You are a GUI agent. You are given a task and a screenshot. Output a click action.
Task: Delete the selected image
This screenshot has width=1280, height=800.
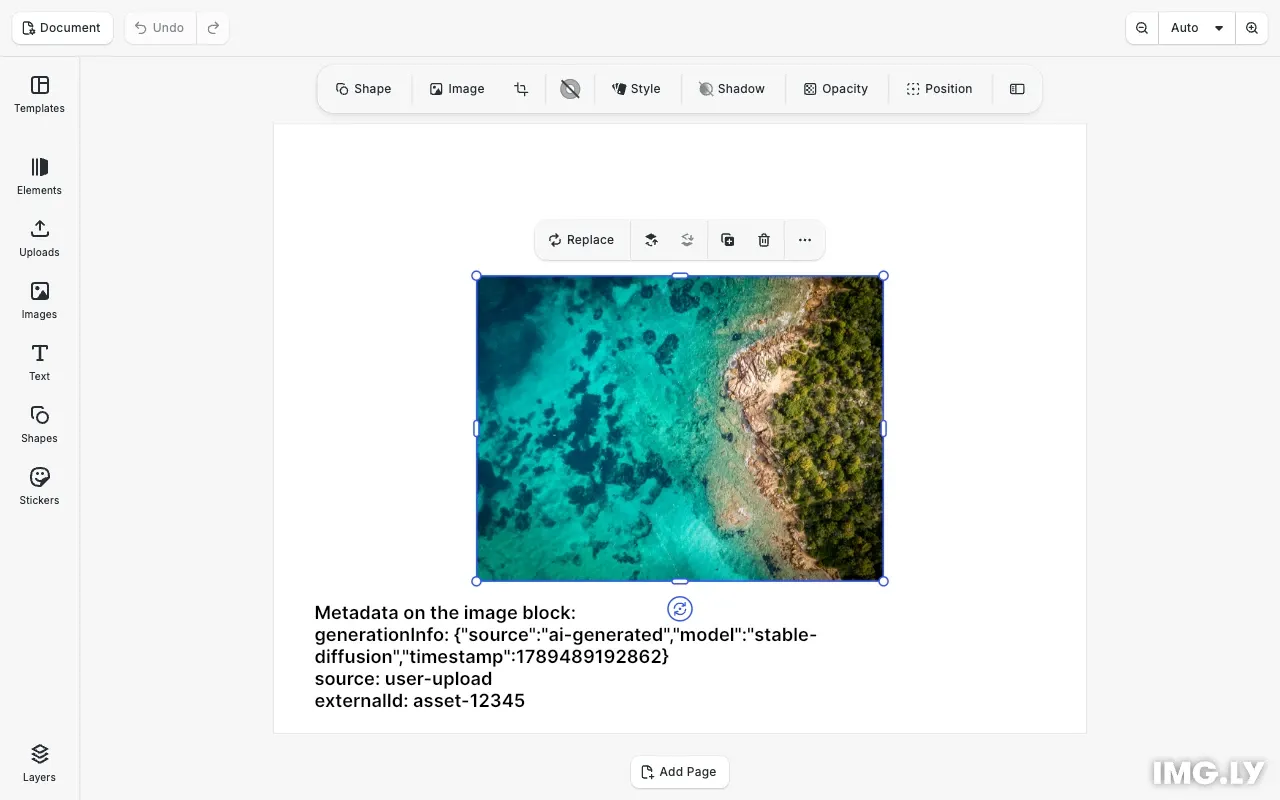click(x=764, y=240)
